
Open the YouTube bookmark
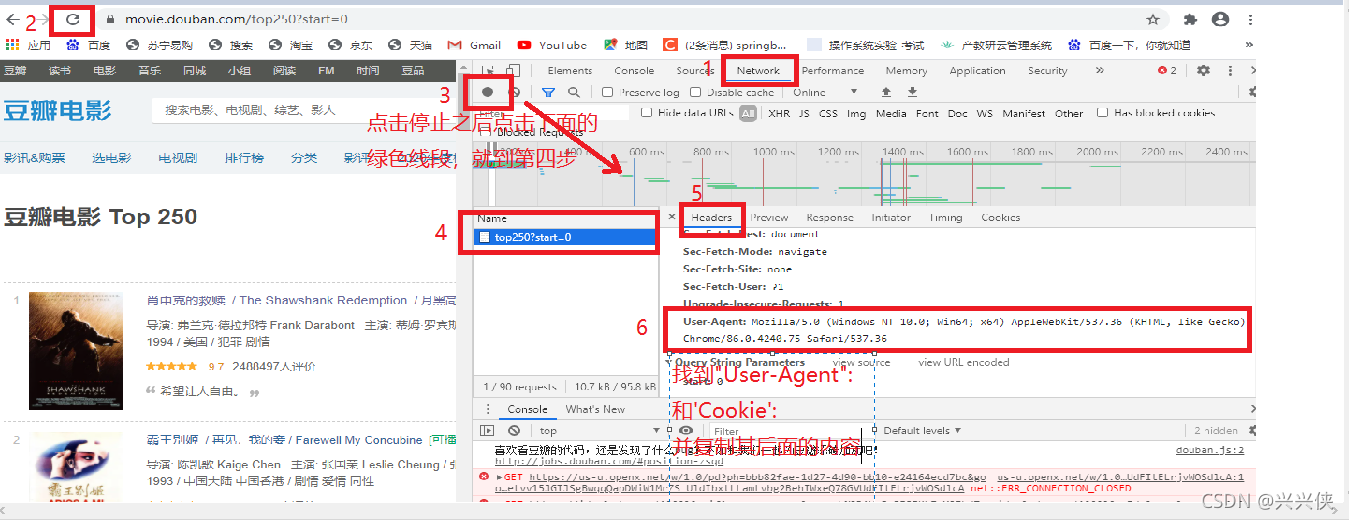click(552, 45)
